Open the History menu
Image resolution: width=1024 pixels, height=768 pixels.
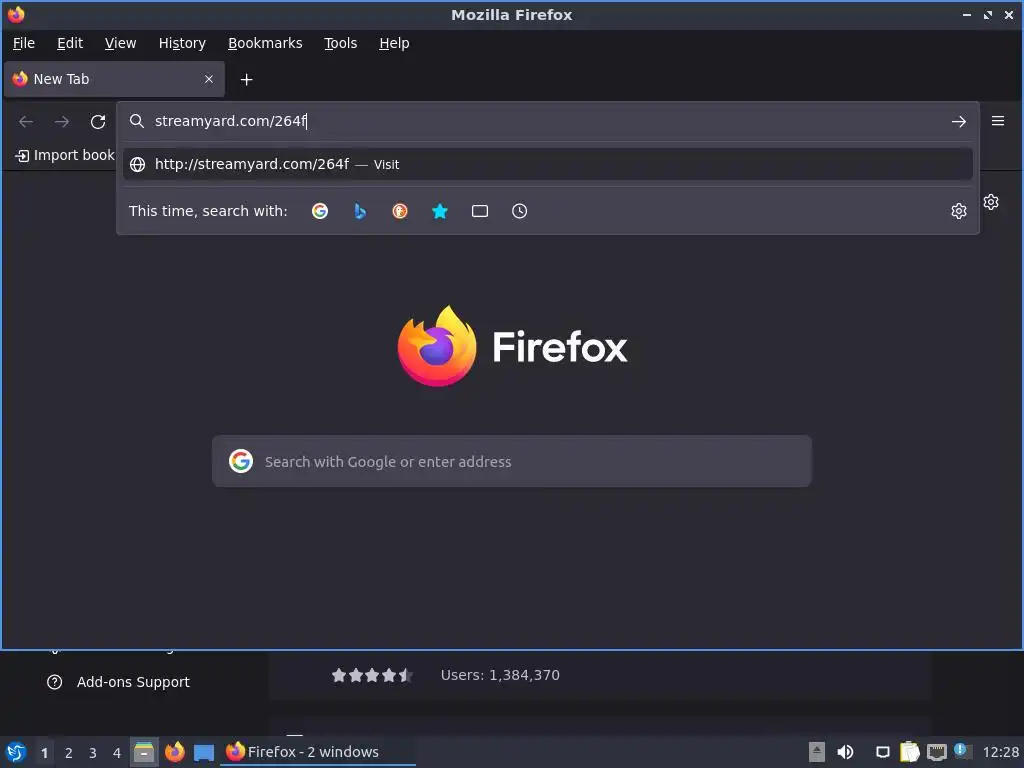click(x=182, y=43)
